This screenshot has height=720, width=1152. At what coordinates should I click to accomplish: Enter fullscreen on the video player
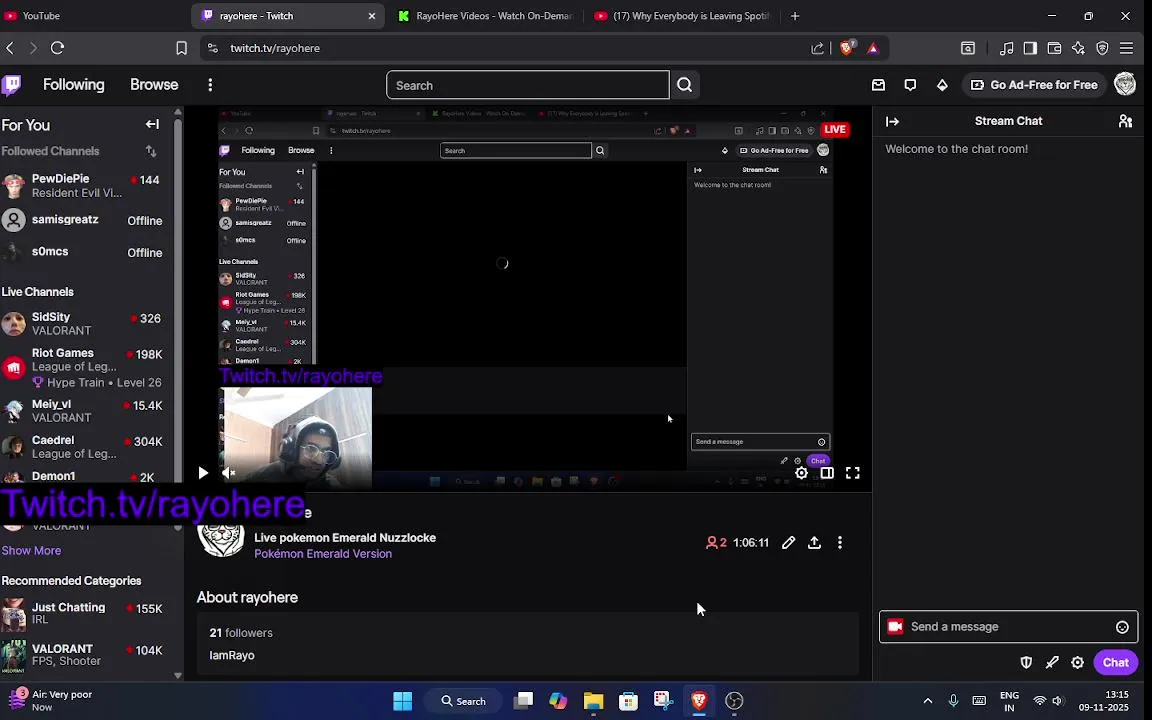[852, 473]
